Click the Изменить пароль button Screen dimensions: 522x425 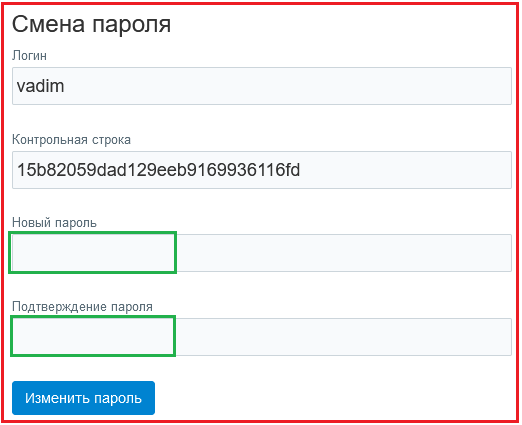click(x=83, y=398)
